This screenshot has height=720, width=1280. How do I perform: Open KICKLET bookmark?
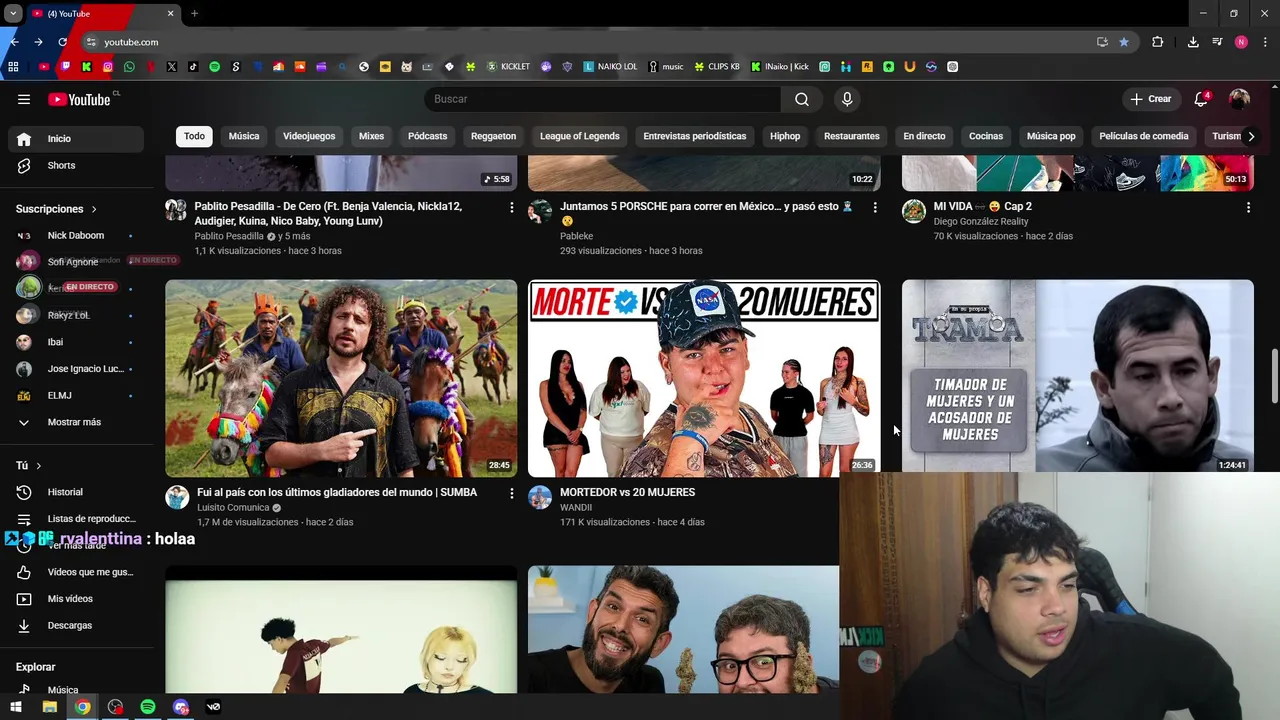click(x=508, y=67)
